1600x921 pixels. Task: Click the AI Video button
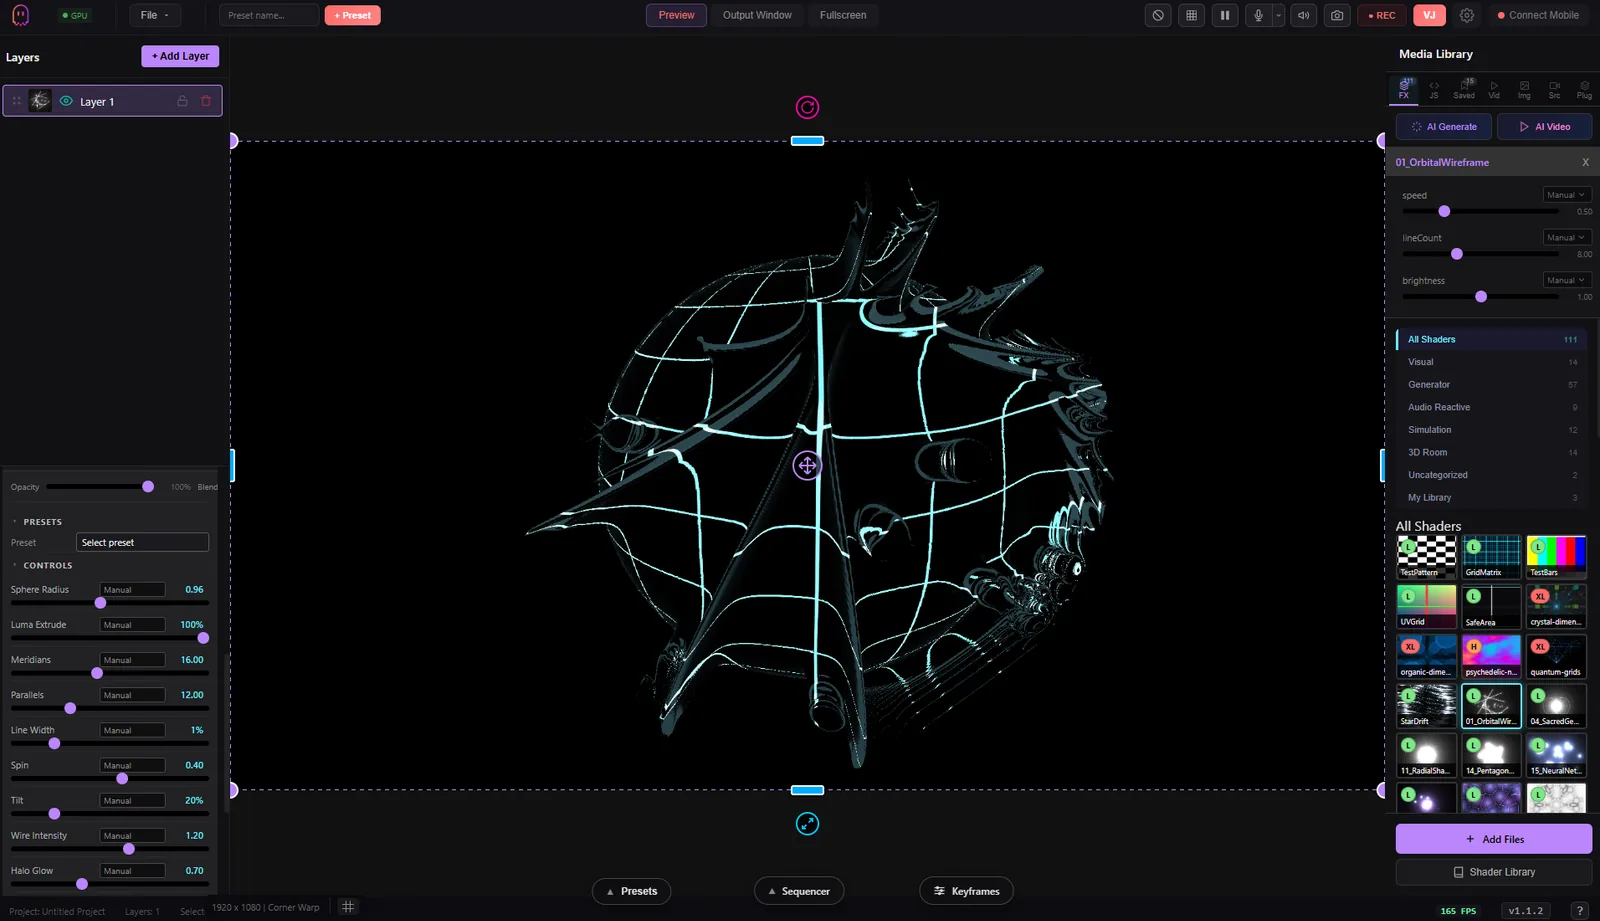pos(1545,127)
